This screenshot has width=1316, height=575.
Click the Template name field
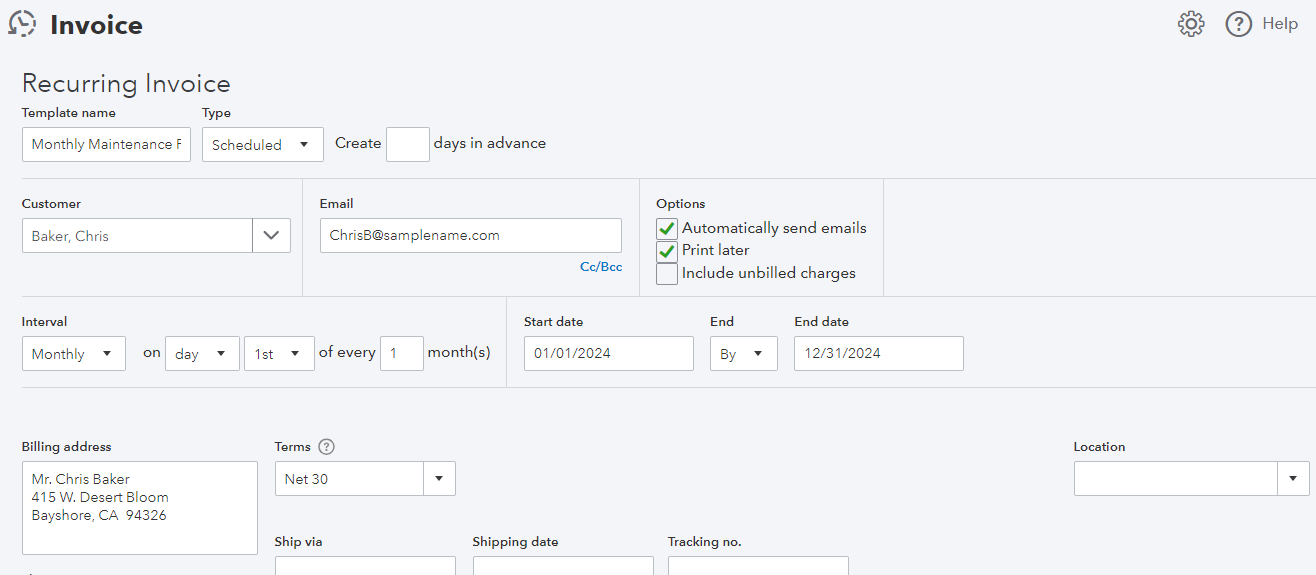coord(106,144)
